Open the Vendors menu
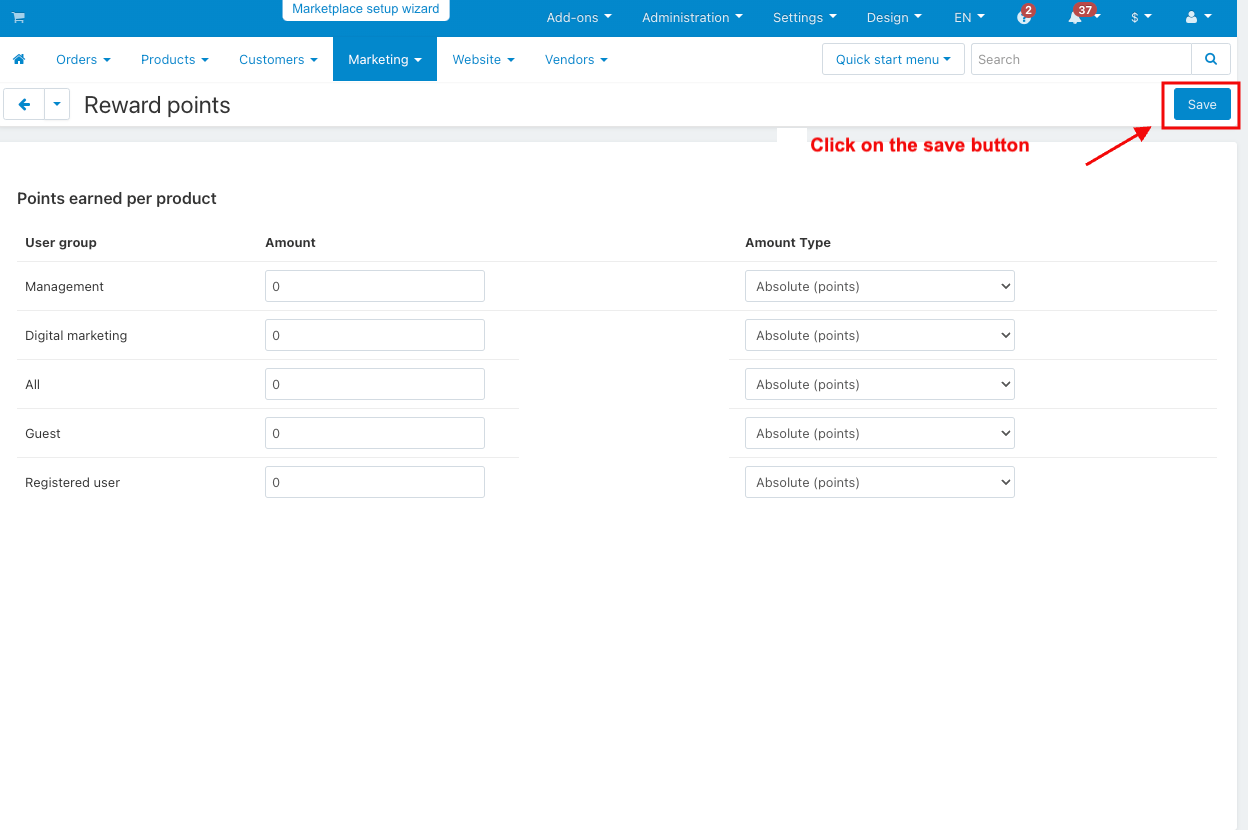This screenshot has width=1248, height=830. (x=576, y=60)
